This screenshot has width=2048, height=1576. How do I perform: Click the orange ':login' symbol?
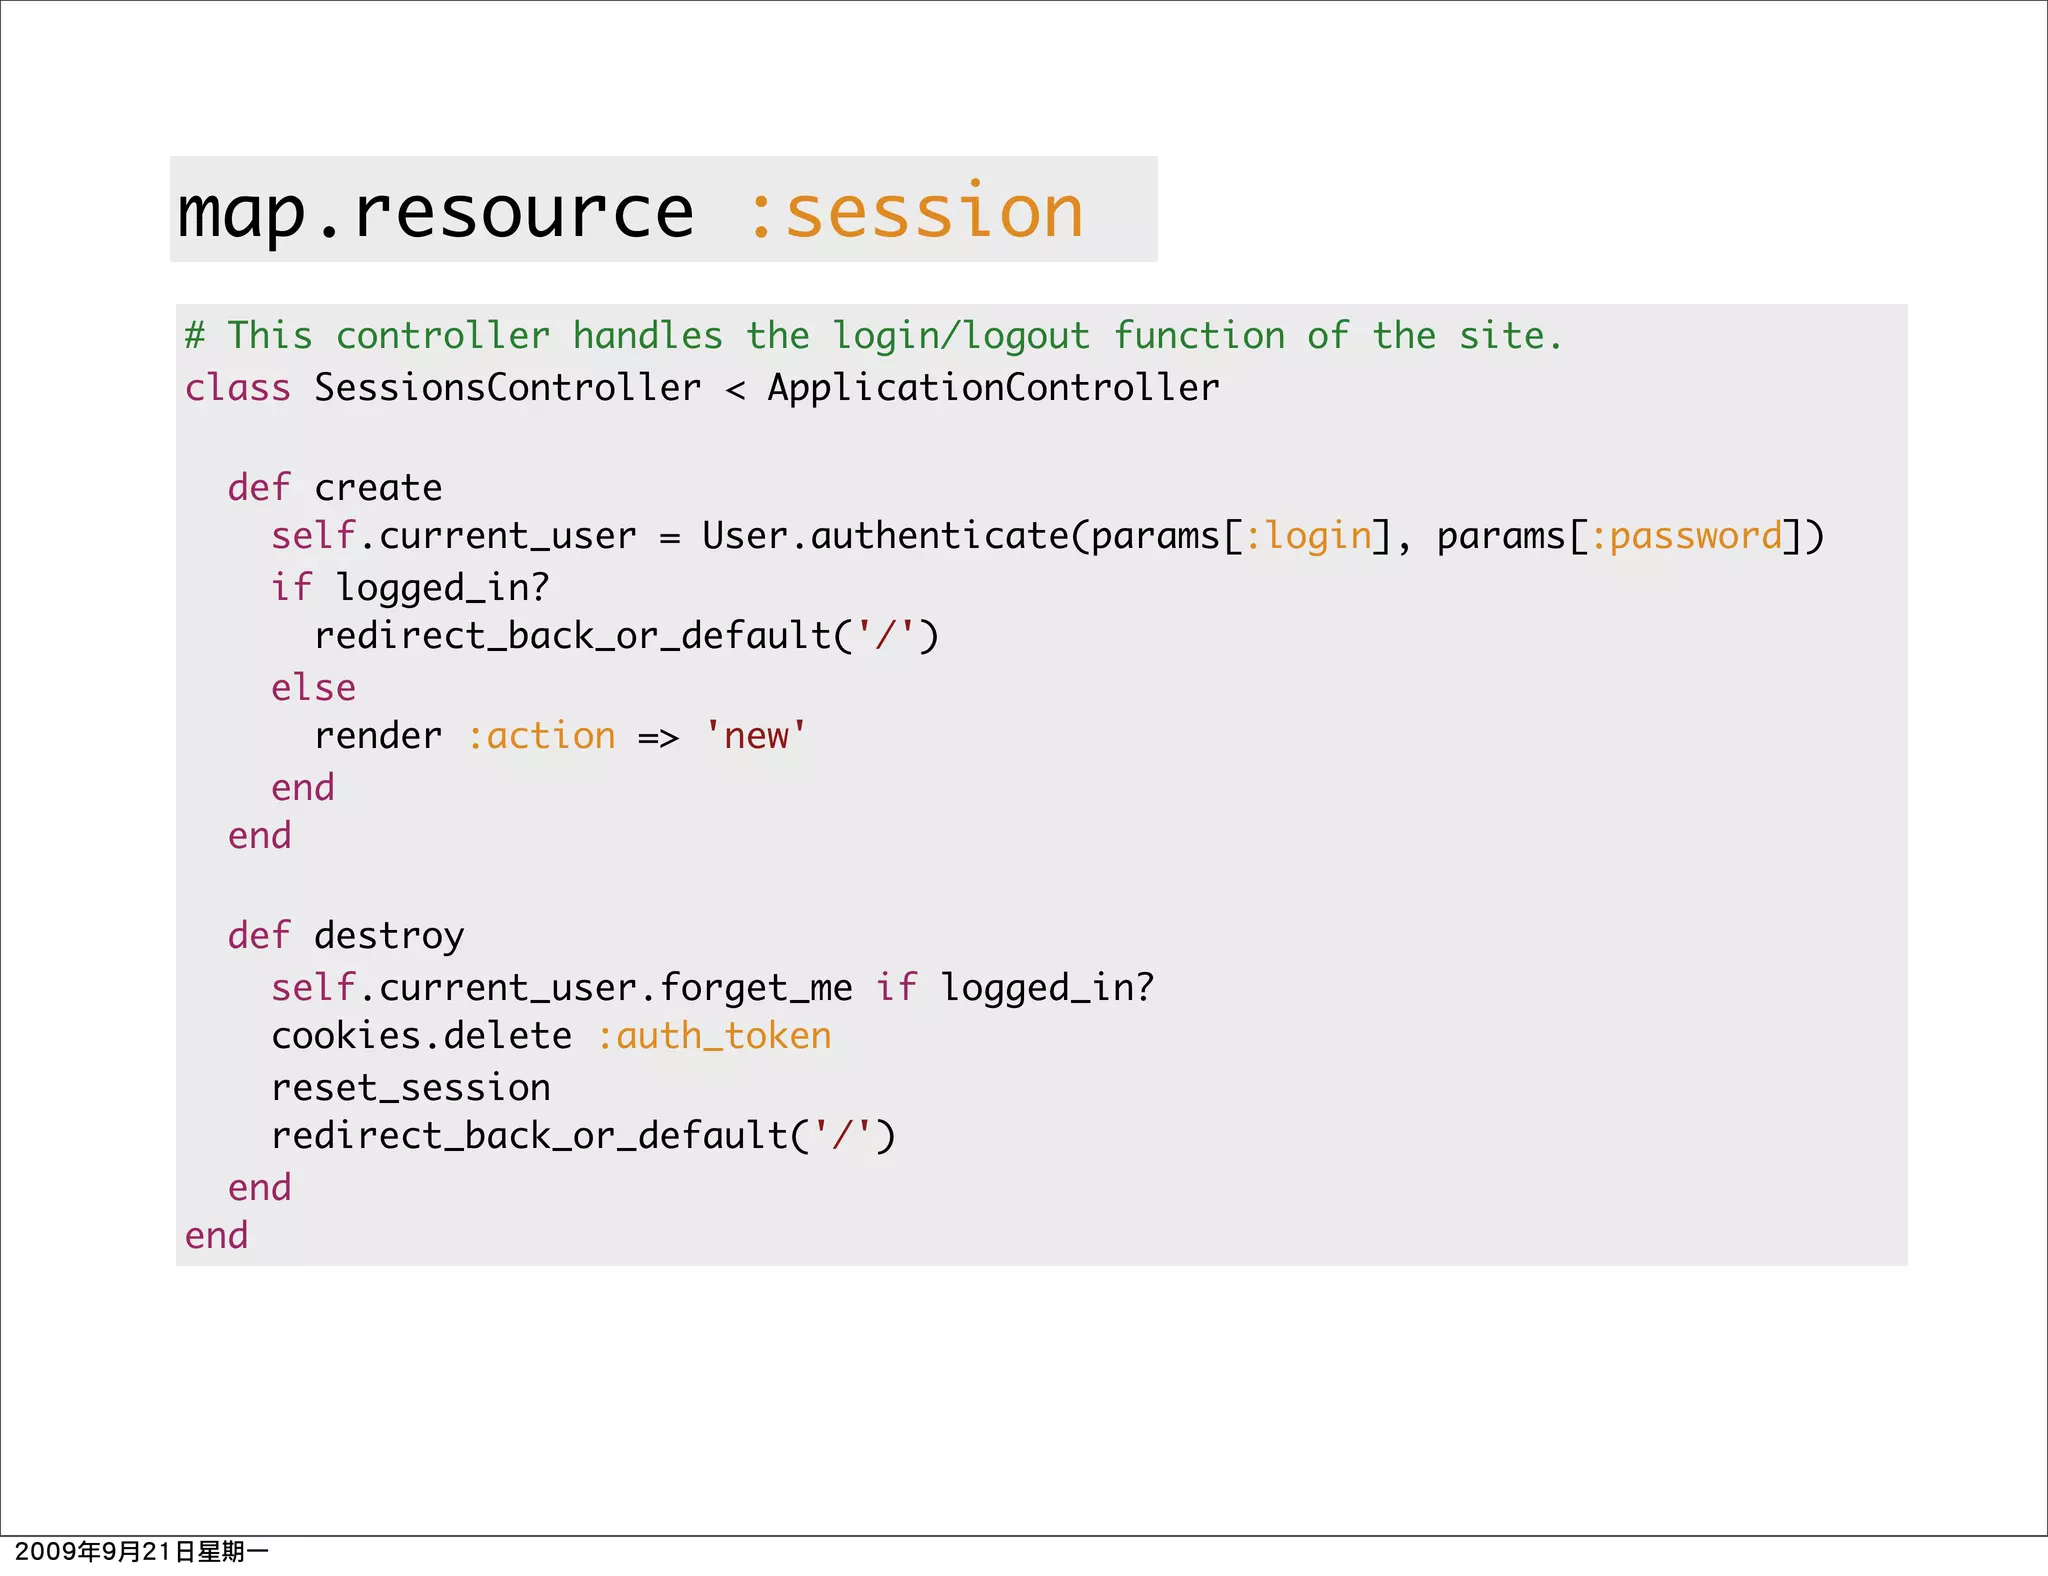[x=1308, y=536]
